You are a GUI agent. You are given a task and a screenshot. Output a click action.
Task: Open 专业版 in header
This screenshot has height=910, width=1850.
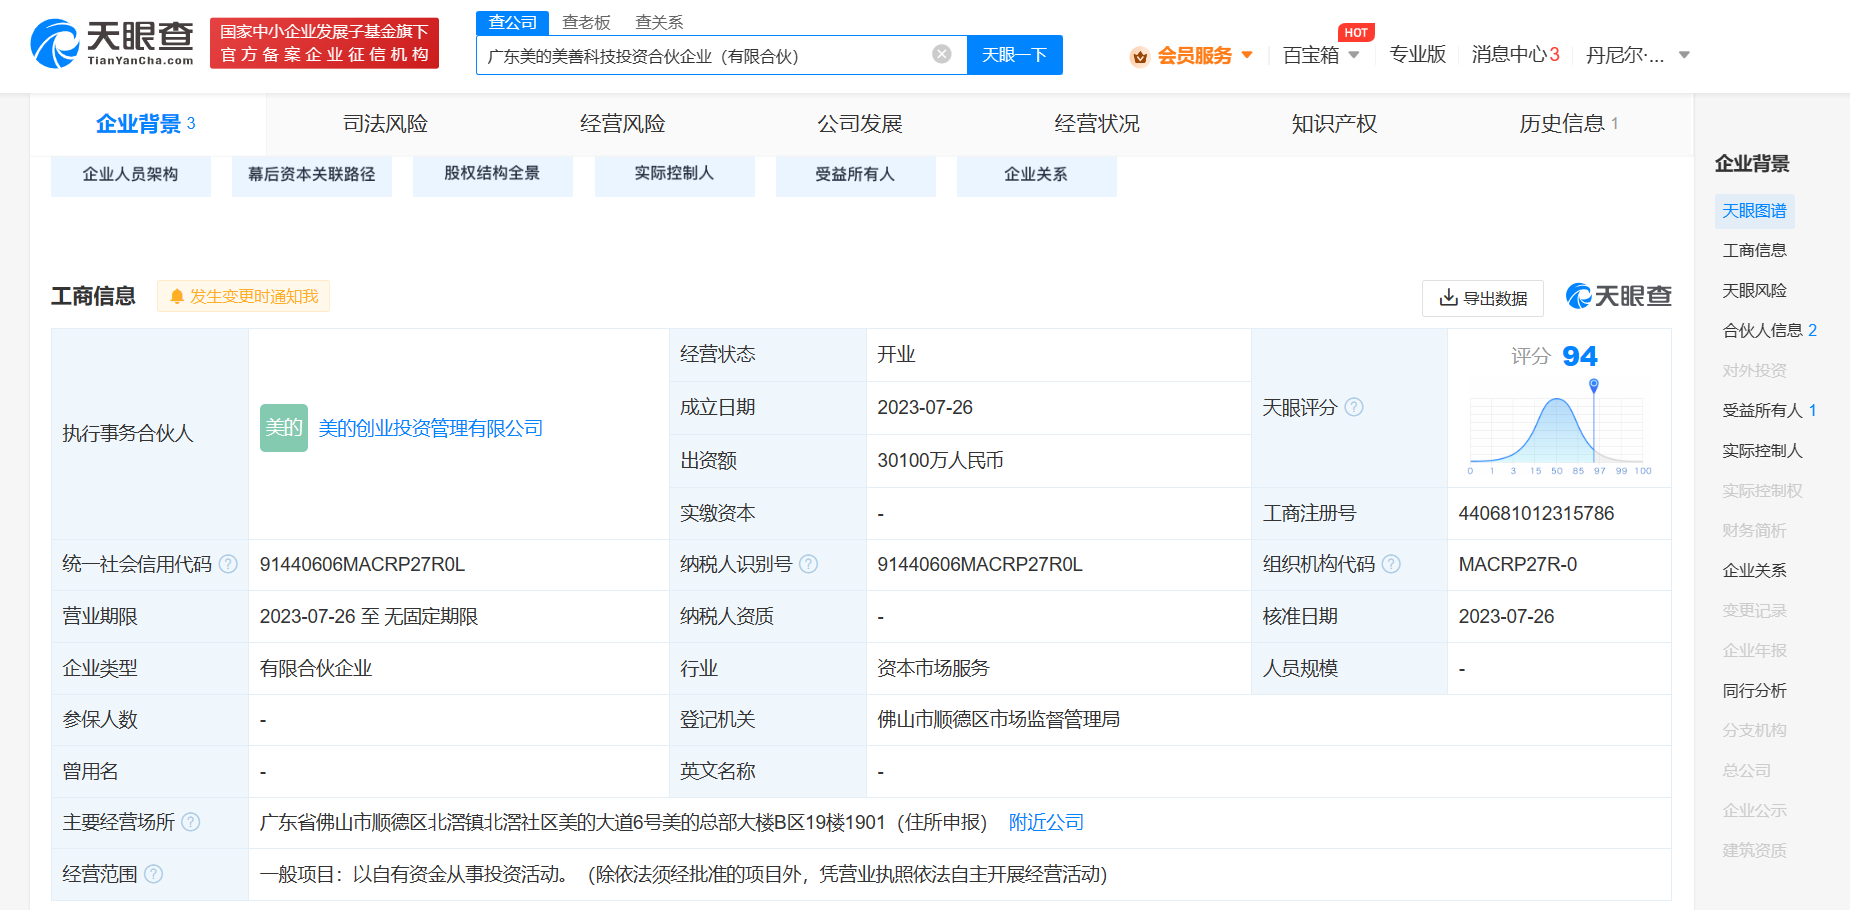click(1418, 55)
